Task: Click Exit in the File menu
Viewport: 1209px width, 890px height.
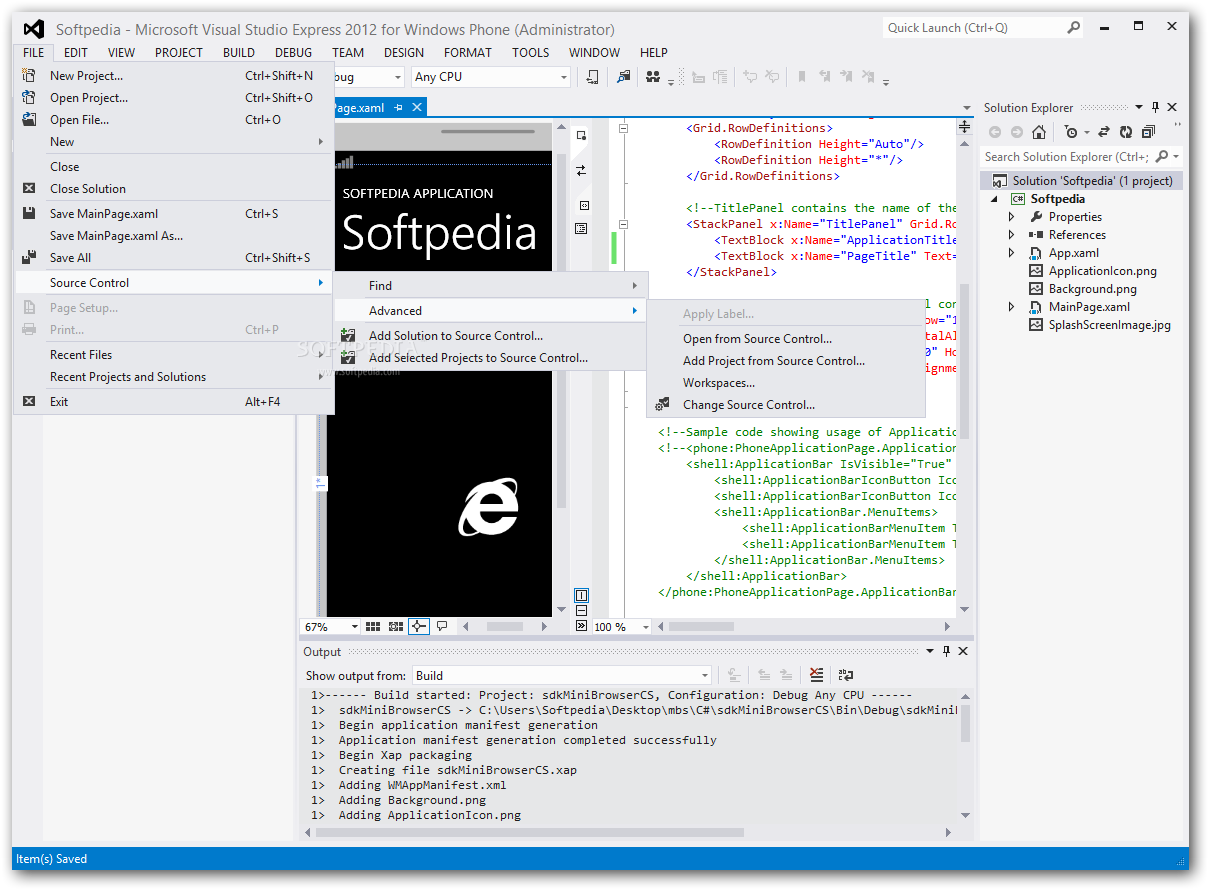Action: tap(174, 402)
